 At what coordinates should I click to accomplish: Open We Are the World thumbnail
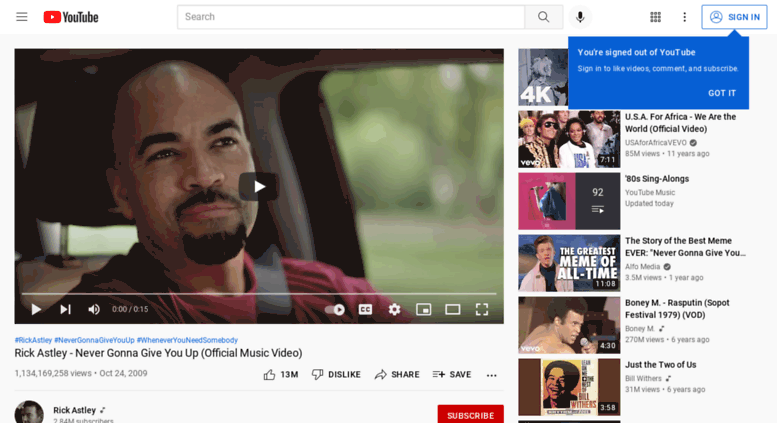(x=569, y=139)
